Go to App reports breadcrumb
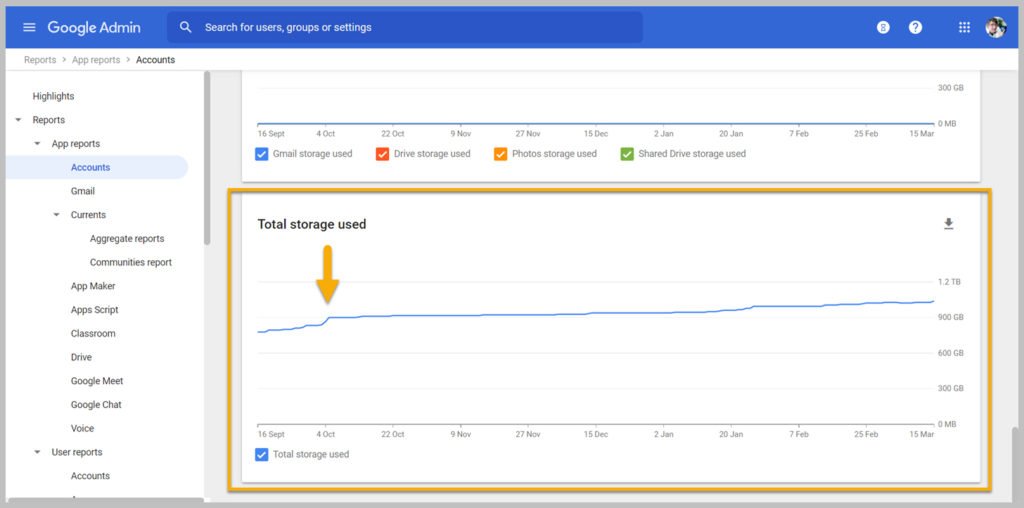This screenshot has width=1024, height=508. [x=96, y=59]
